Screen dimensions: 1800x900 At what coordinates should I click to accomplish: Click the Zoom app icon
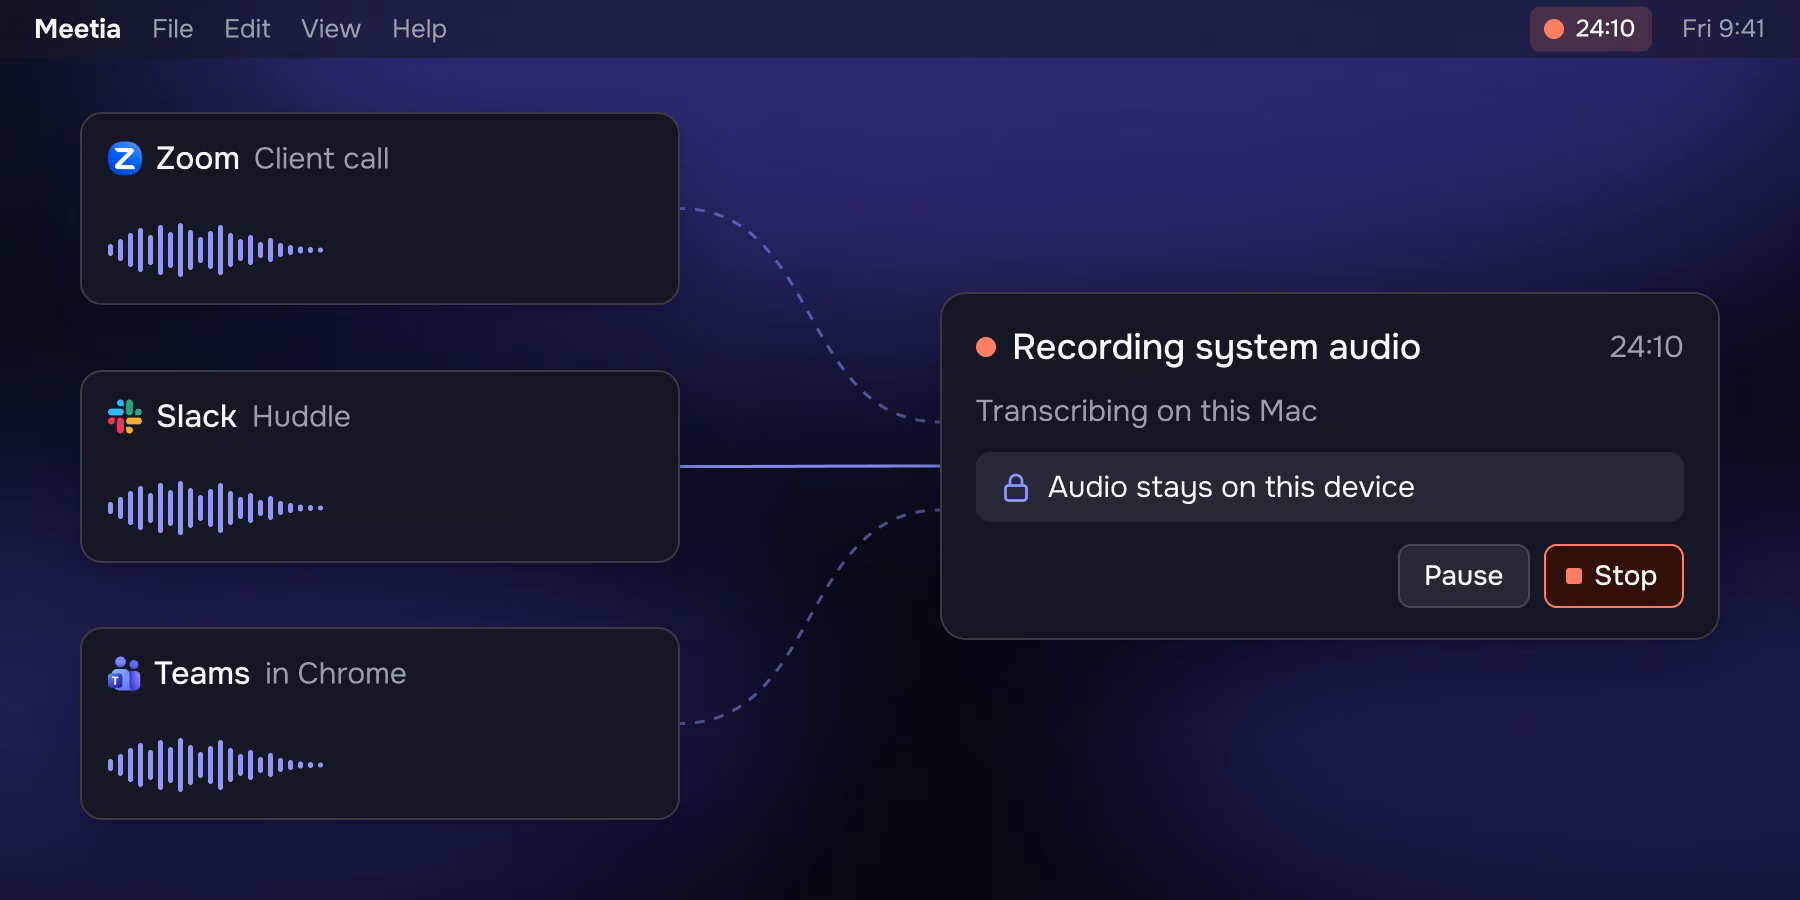(x=125, y=158)
